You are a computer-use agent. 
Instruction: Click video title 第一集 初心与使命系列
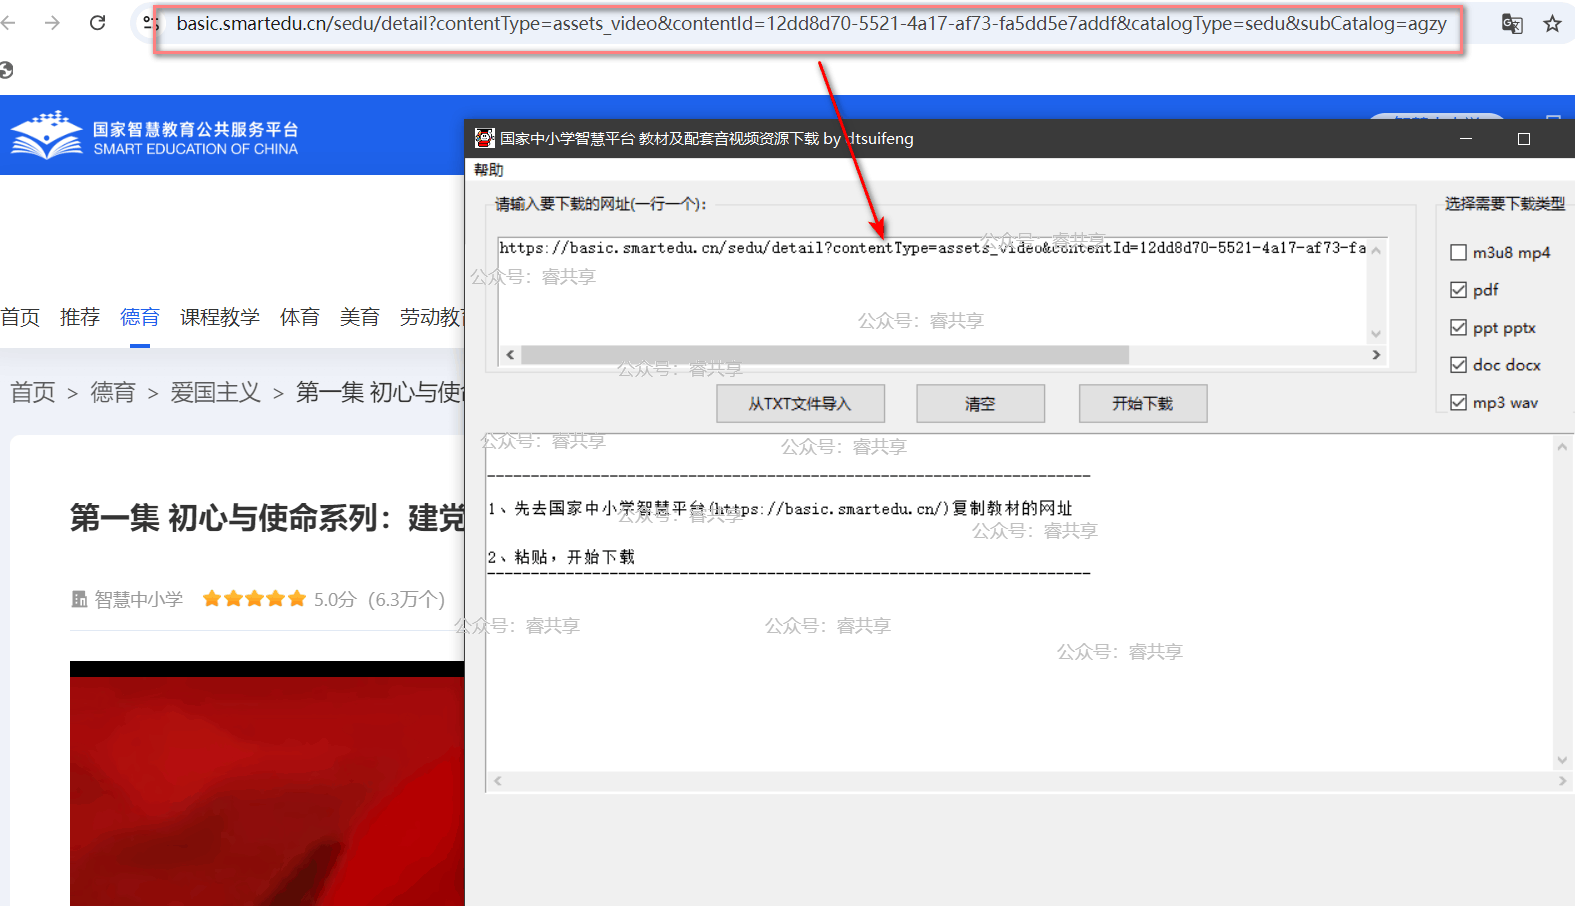pos(267,518)
